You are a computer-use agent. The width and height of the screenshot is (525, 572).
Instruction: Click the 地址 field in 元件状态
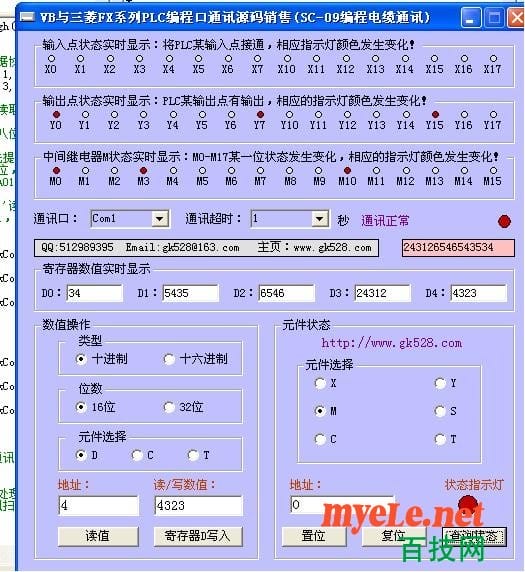coord(342,505)
